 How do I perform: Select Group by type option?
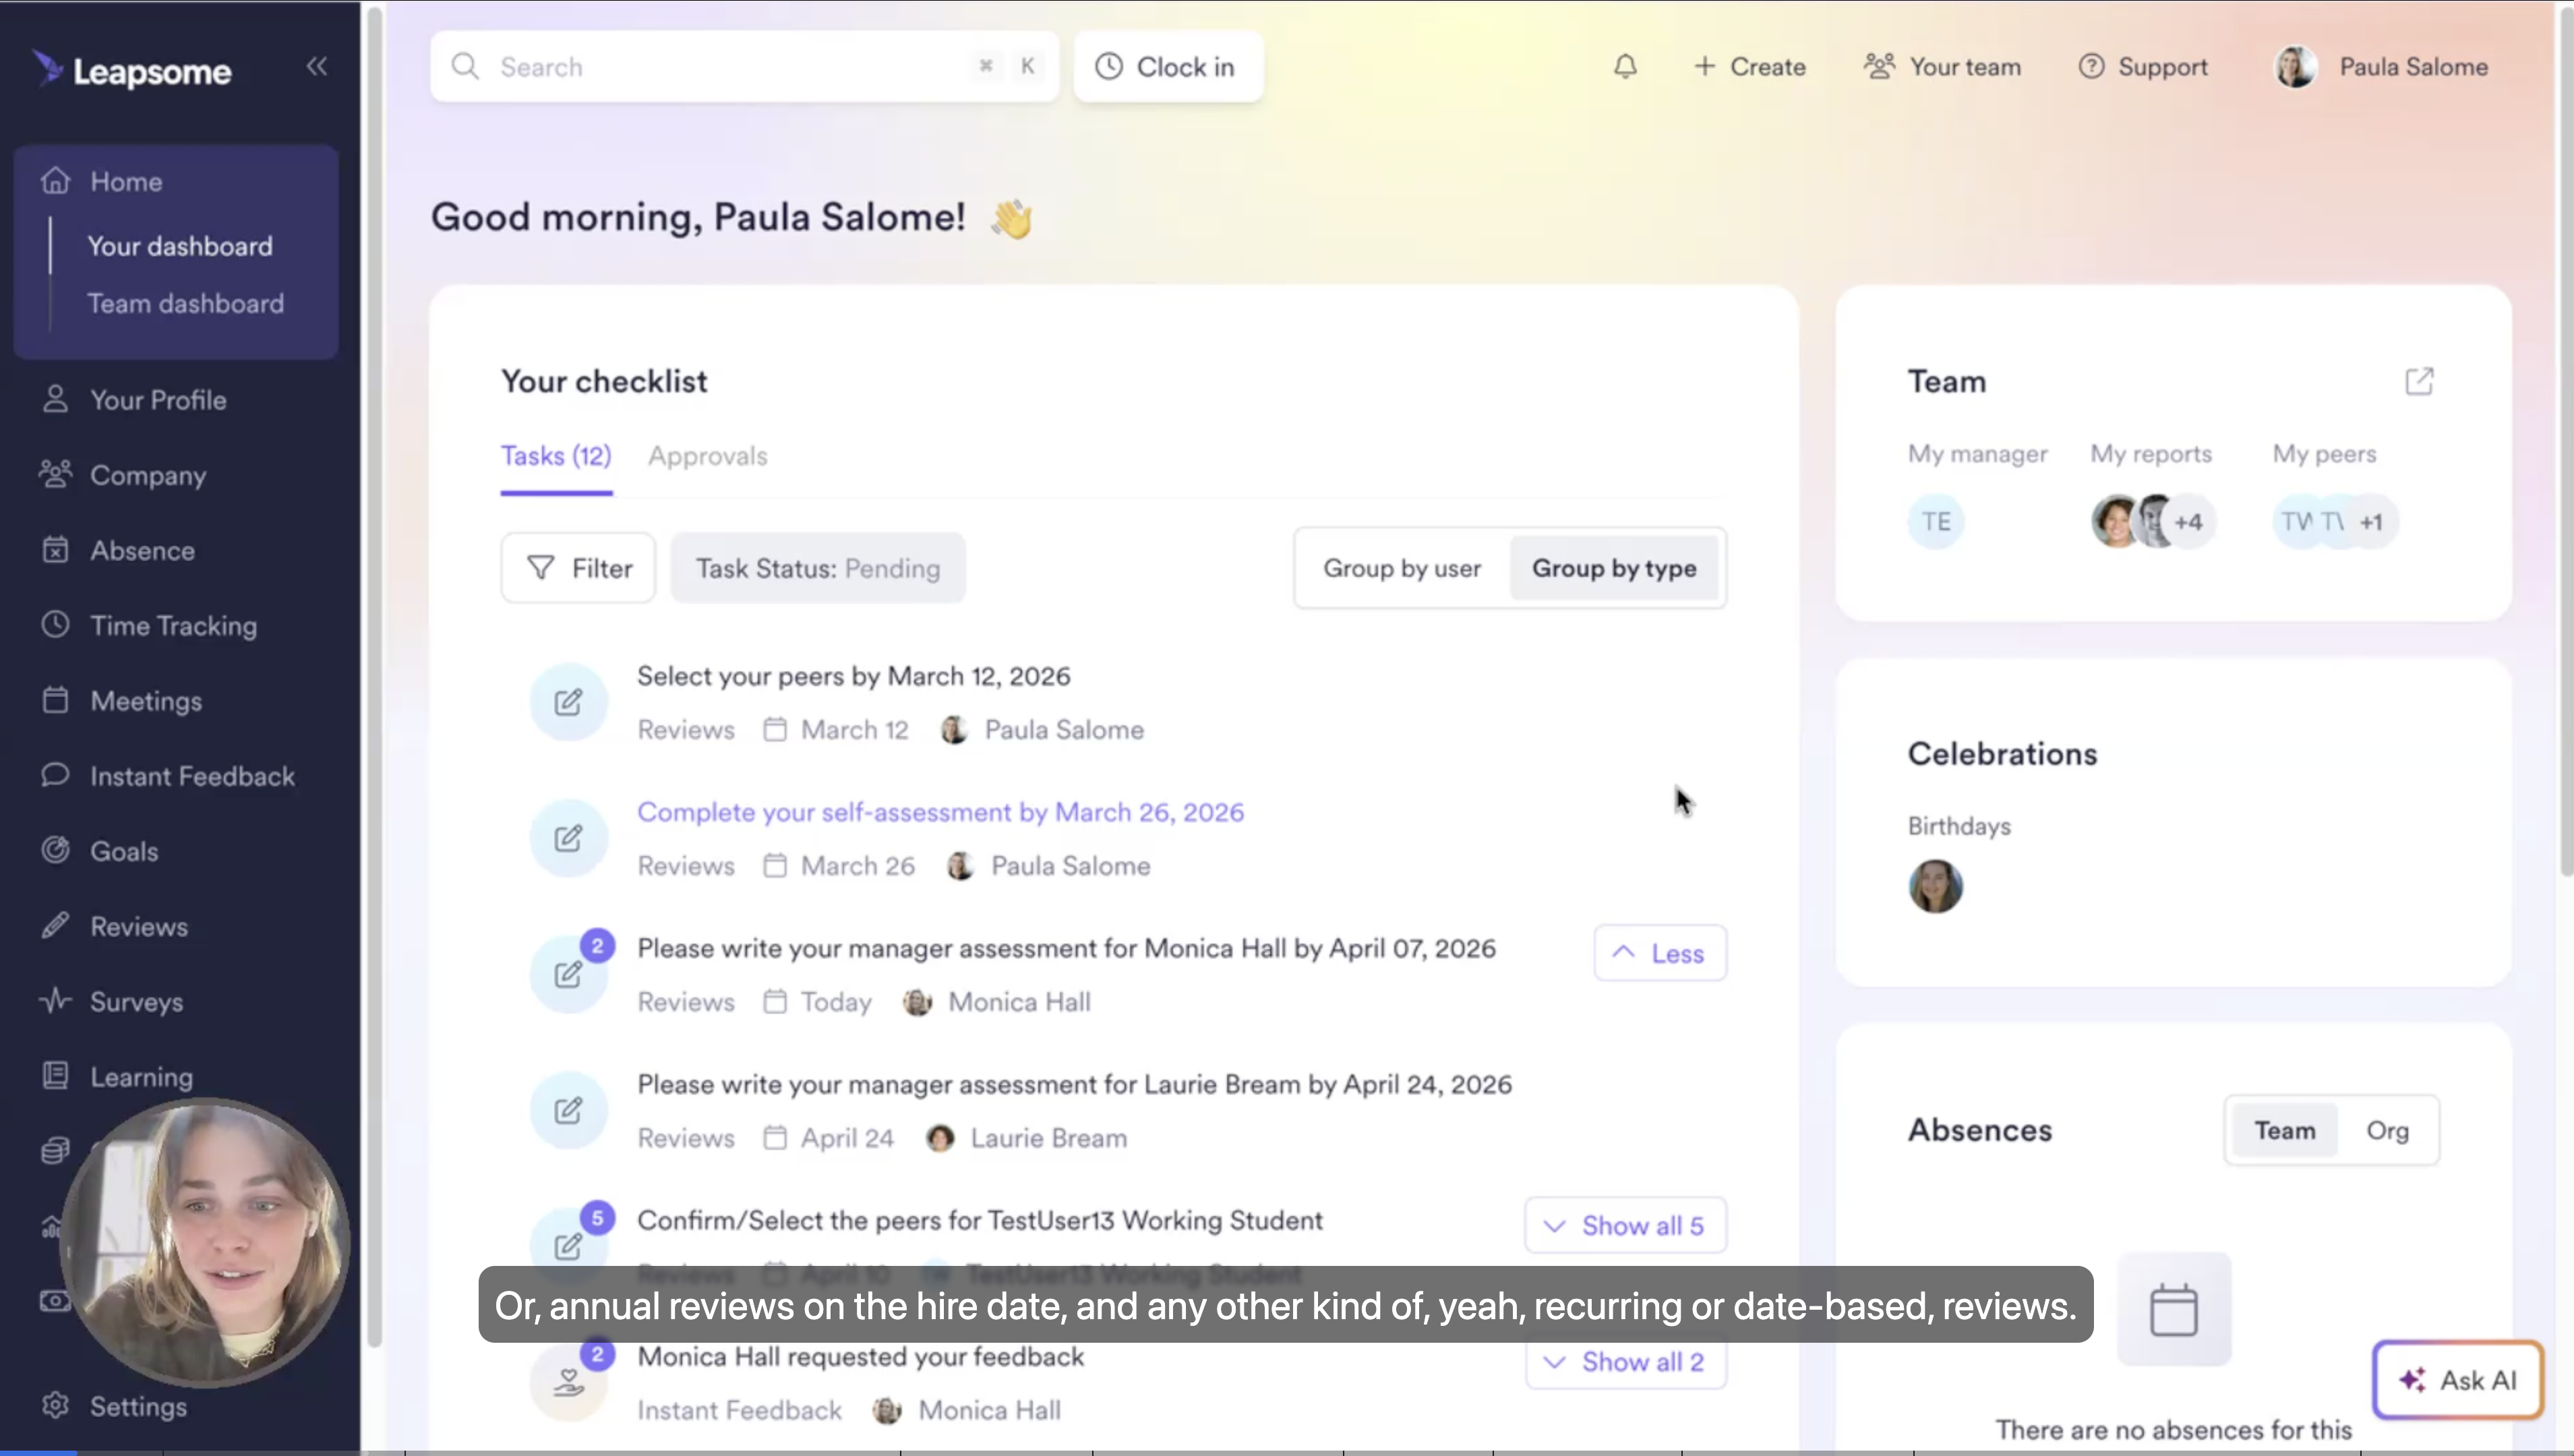click(x=1613, y=568)
